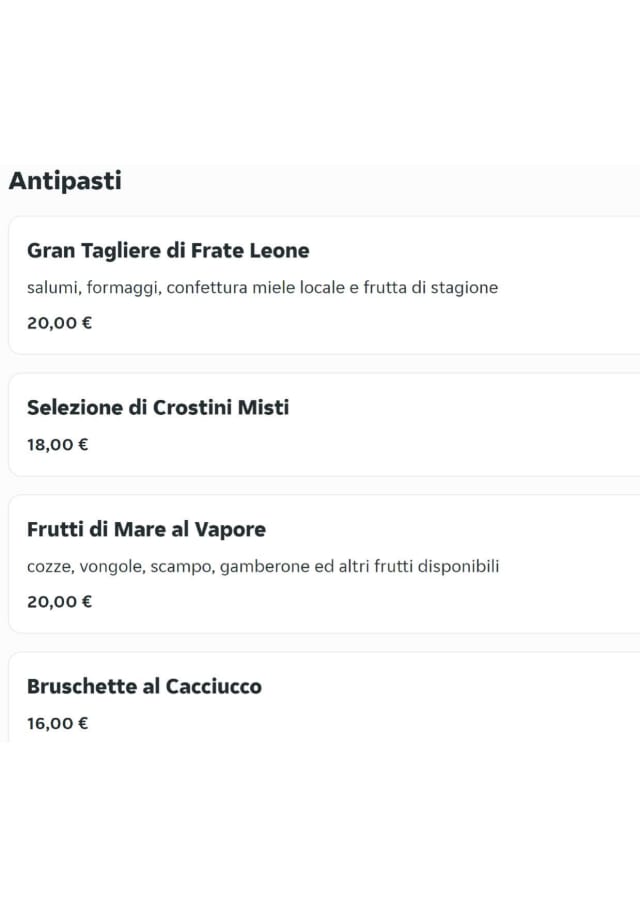Click the Antipasti section heading

coord(65,181)
